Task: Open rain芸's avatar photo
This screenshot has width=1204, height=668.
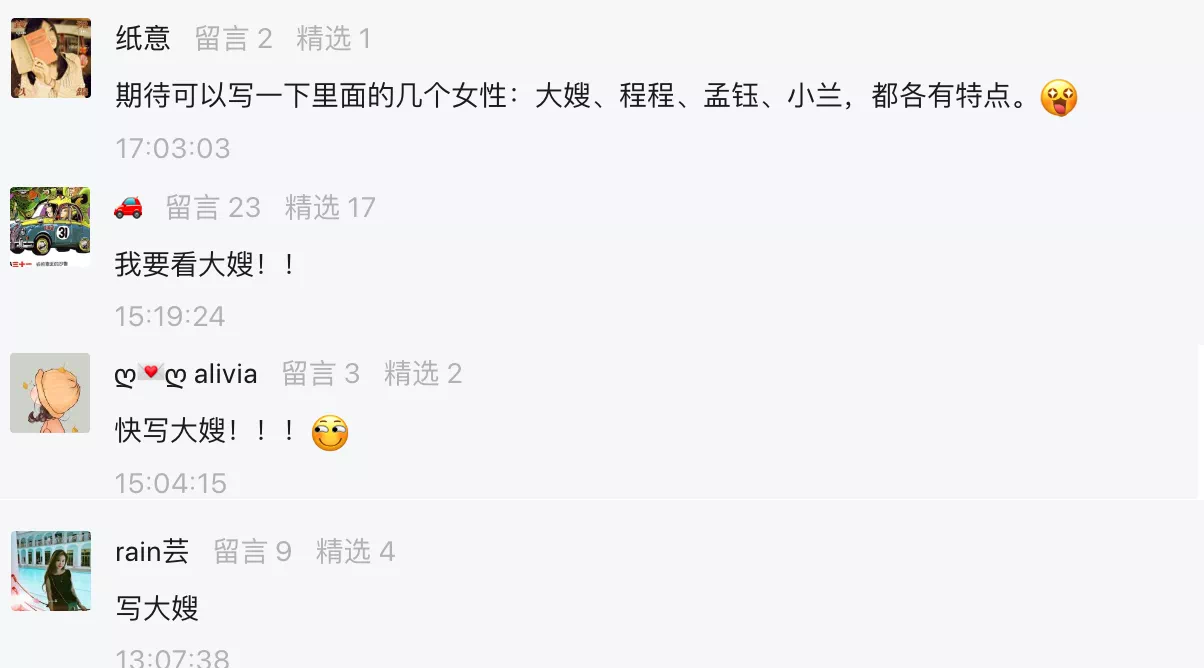Action: point(50,571)
